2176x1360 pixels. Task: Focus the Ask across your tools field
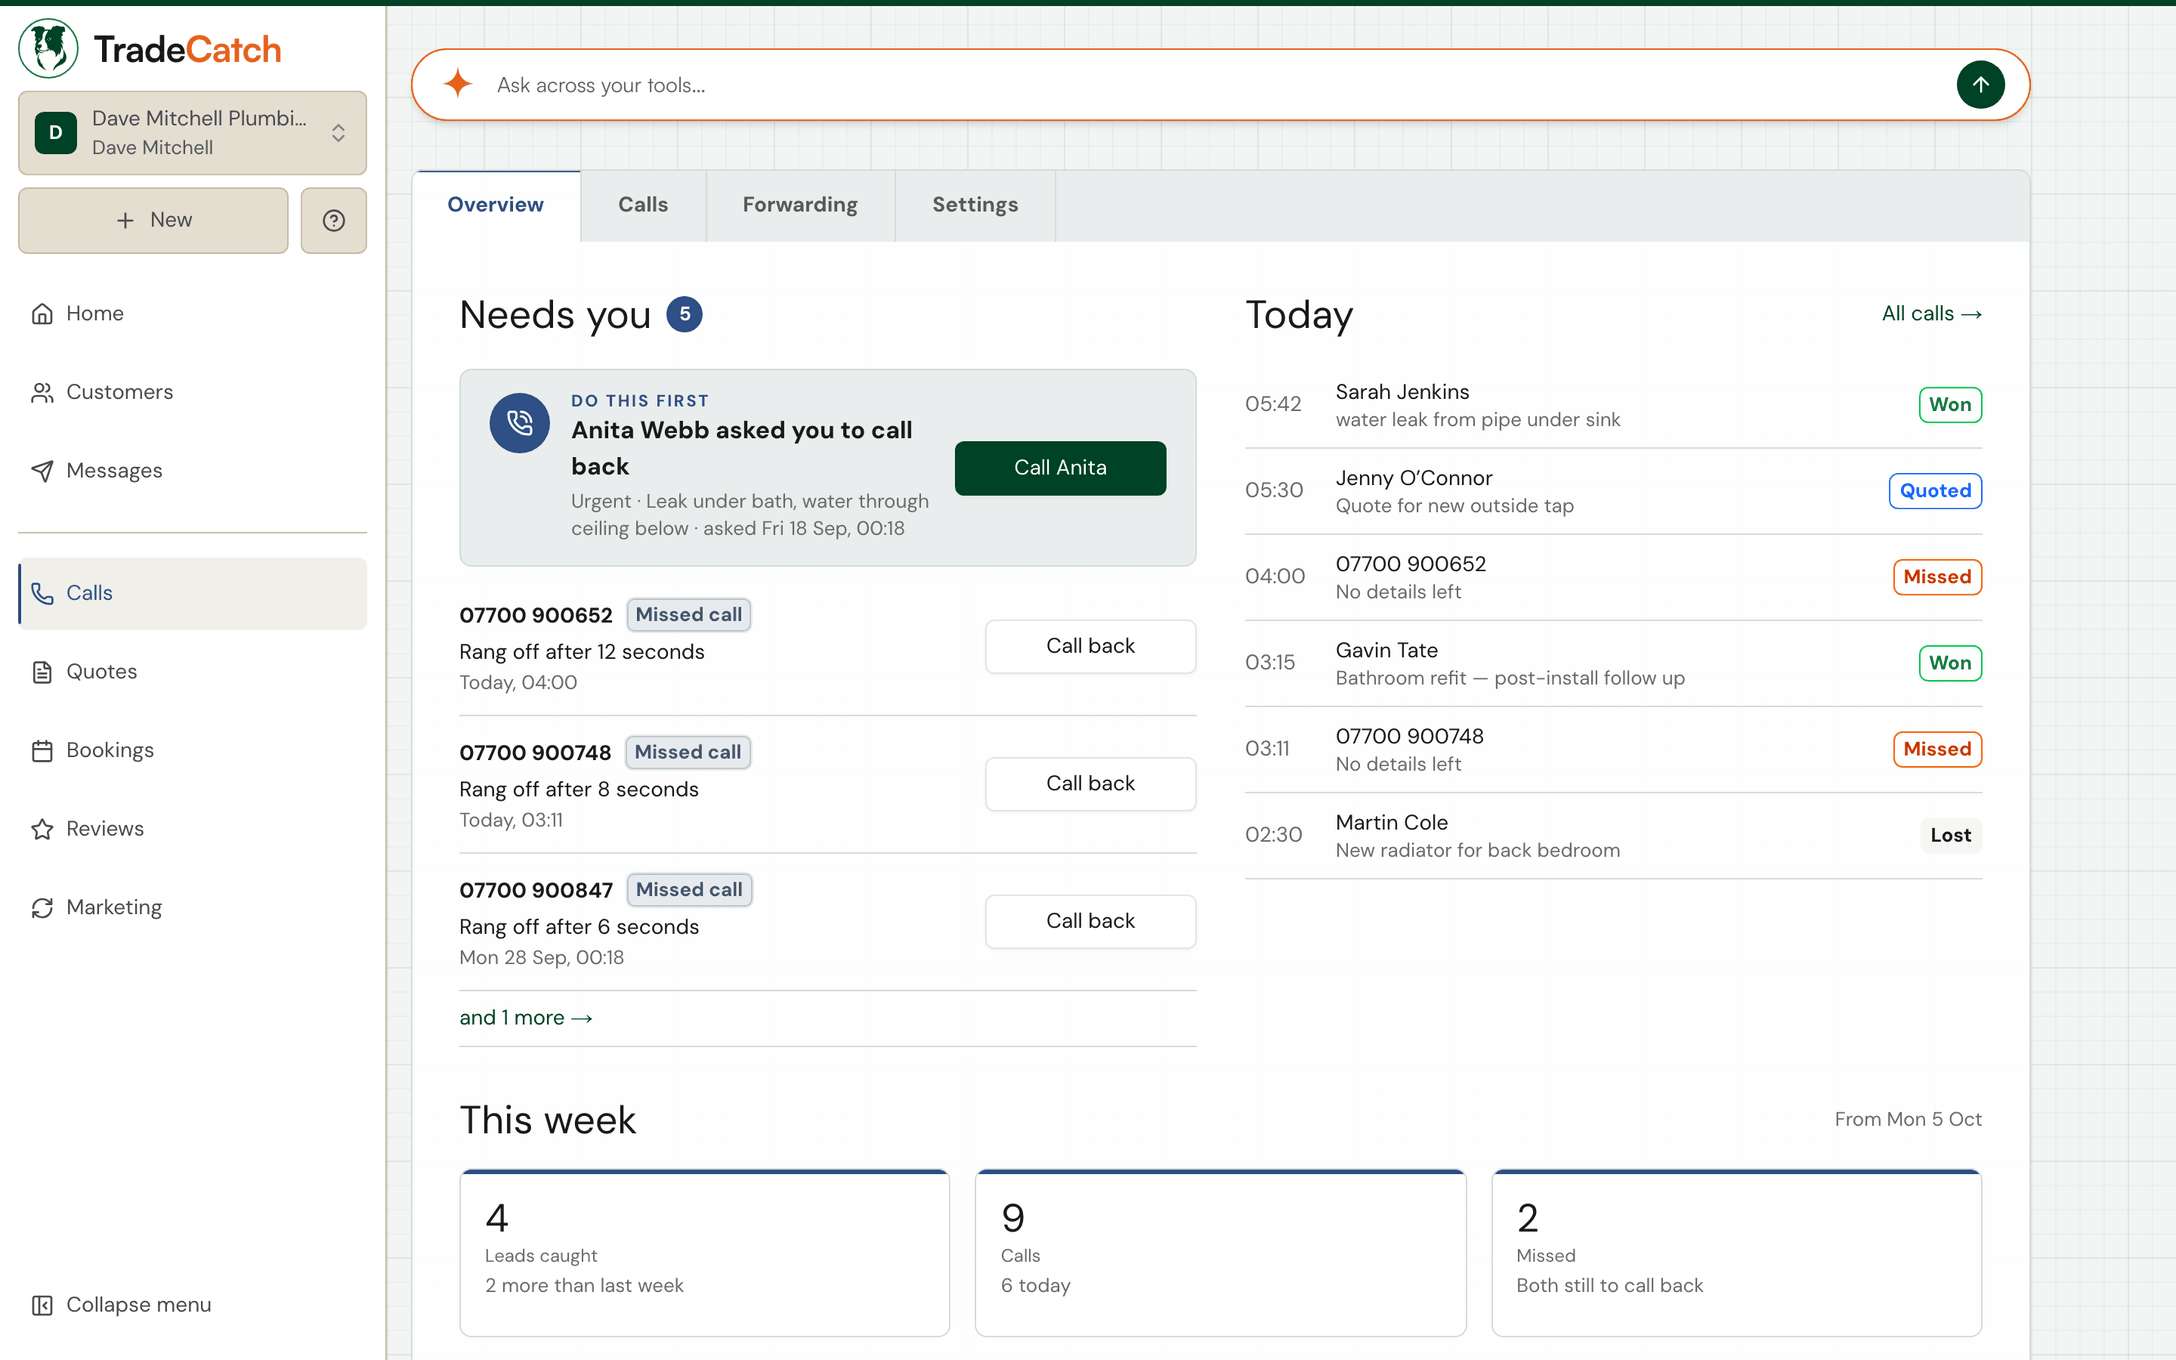(x=1220, y=85)
